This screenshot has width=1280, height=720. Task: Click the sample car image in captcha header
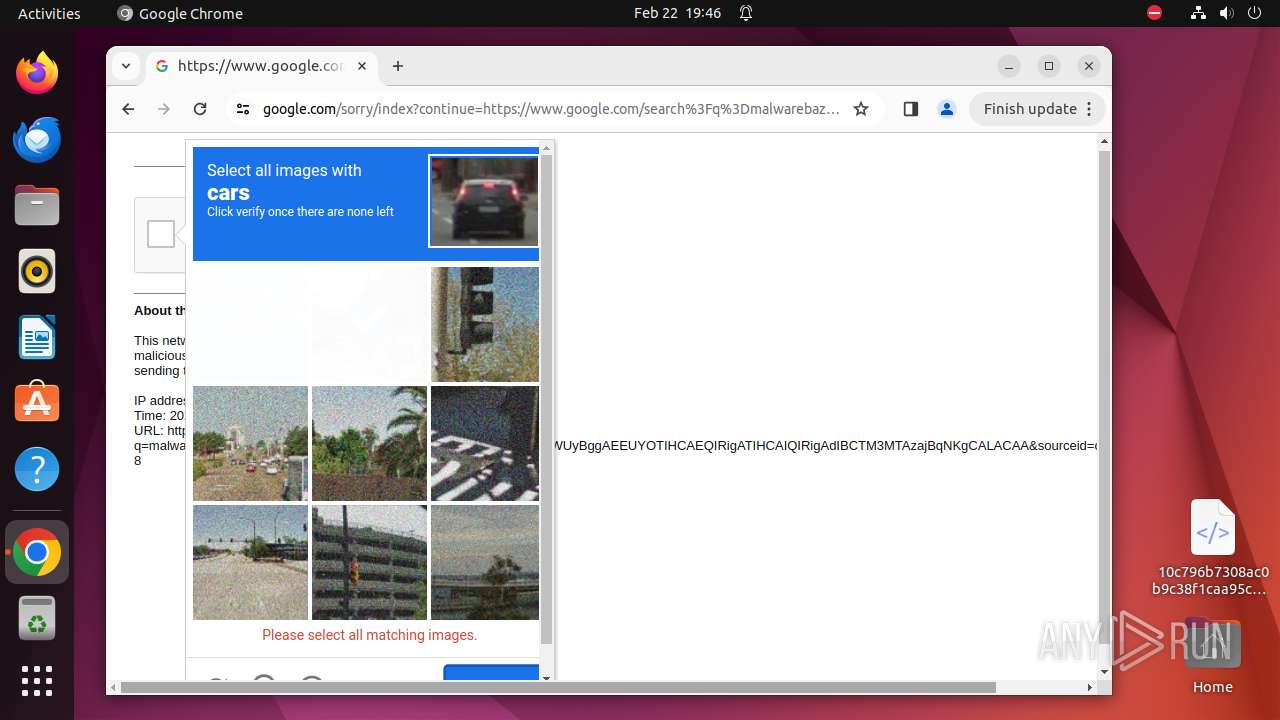(x=484, y=201)
